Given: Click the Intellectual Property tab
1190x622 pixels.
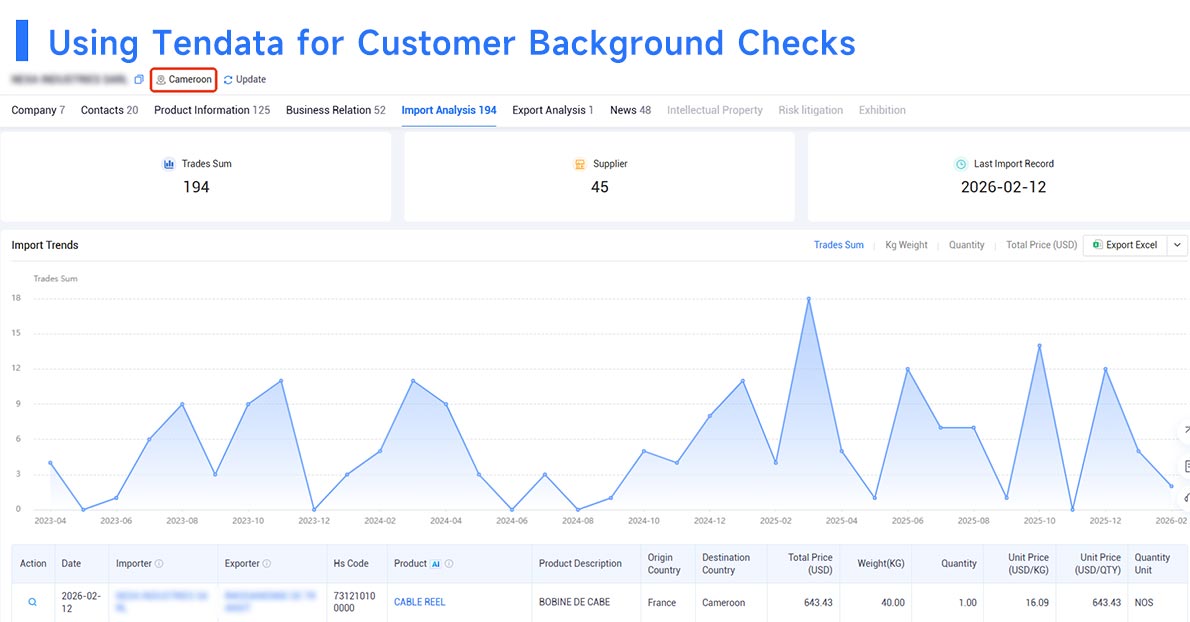Looking at the screenshot, I should pos(715,110).
